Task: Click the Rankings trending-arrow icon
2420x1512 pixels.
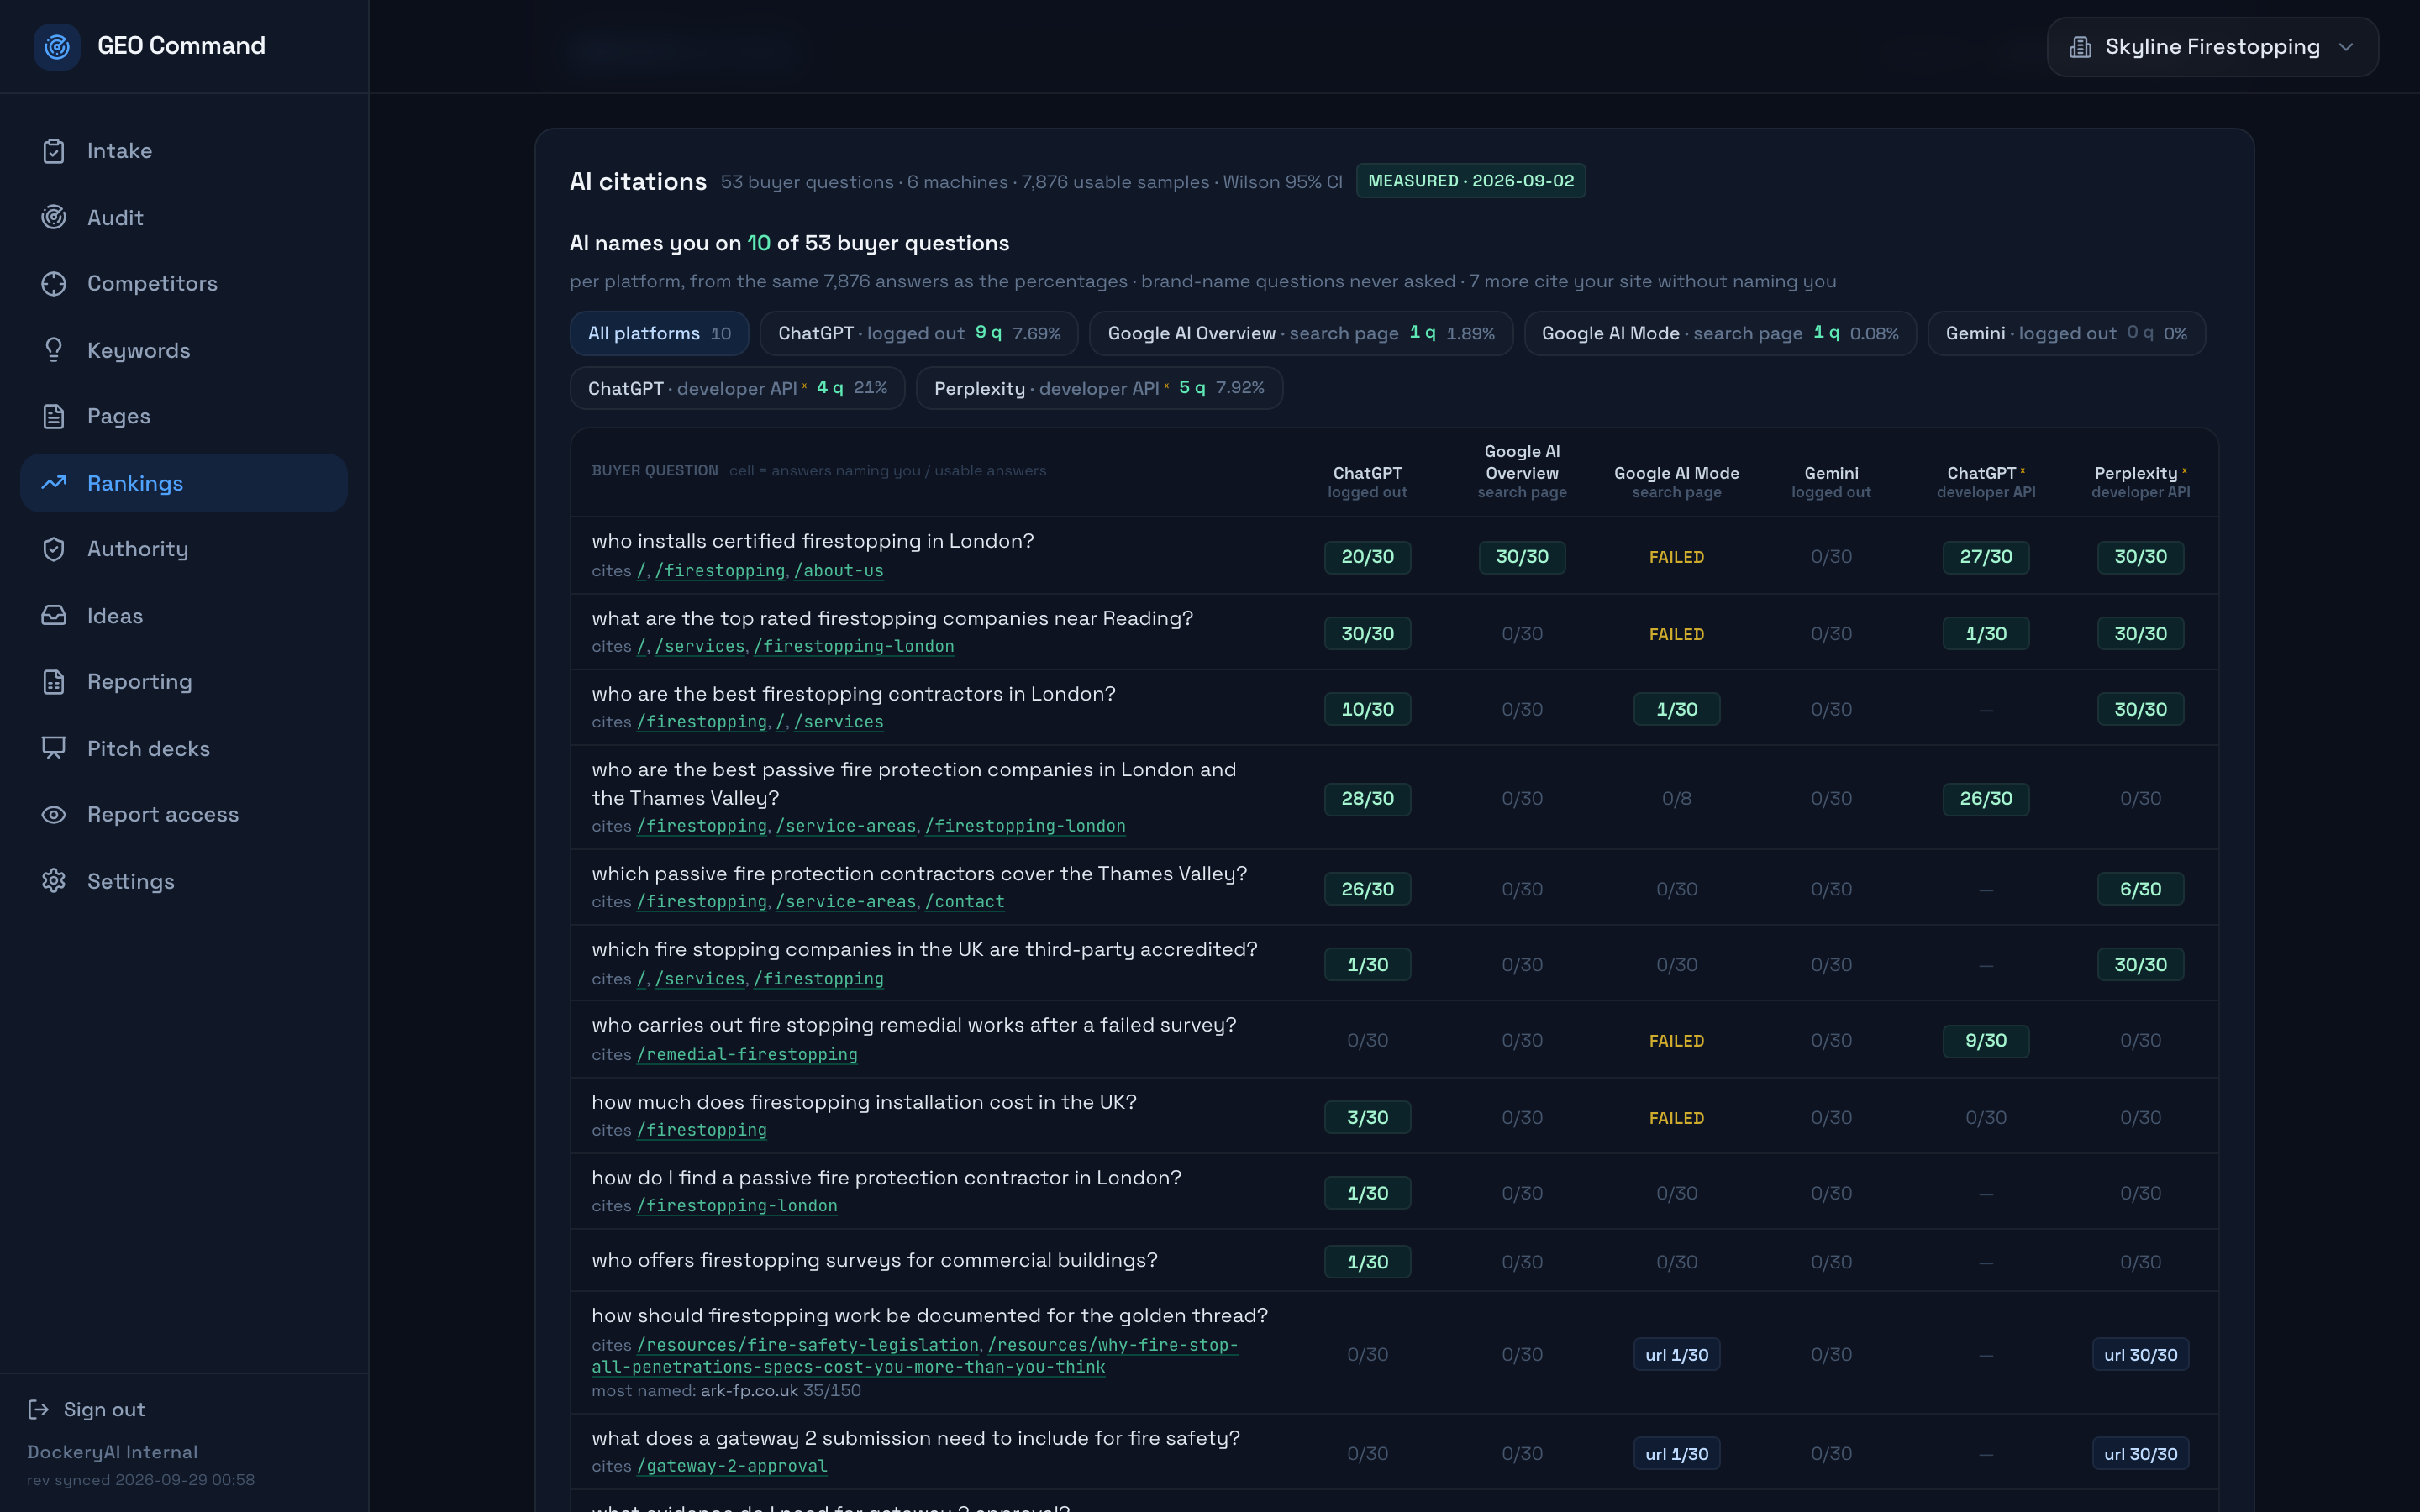Action: (x=54, y=483)
